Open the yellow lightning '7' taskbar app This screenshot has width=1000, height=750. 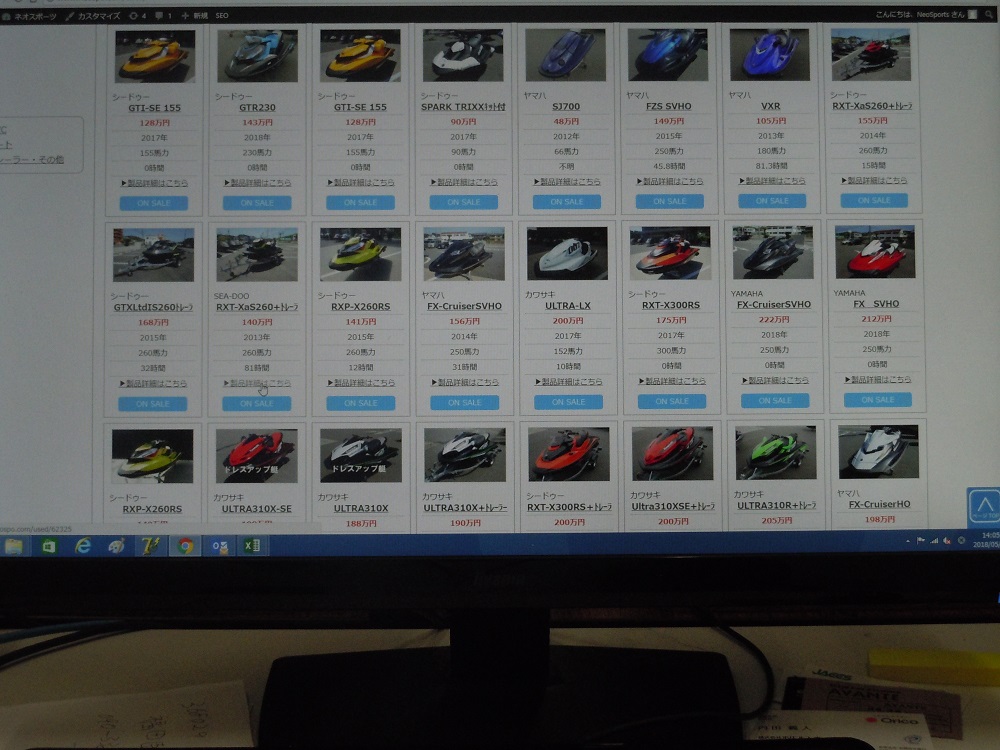[x=151, y=546]
